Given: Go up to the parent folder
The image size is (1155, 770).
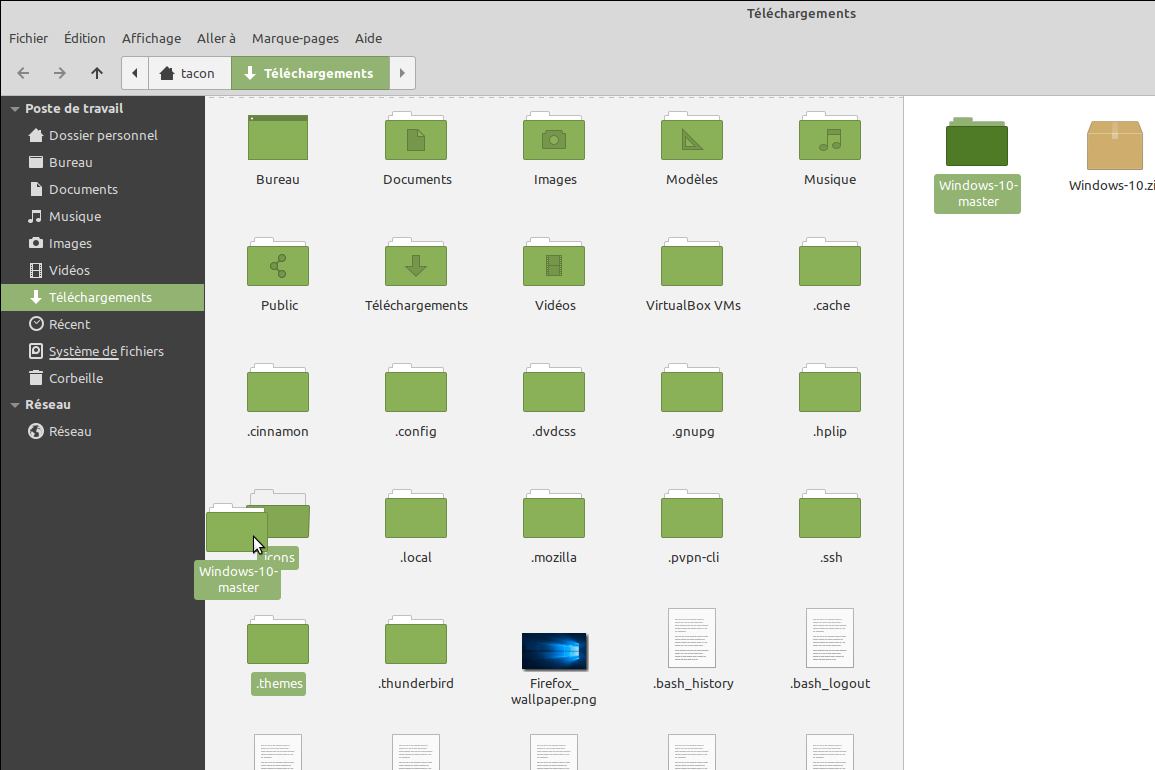Looking at the screenshot, I should 96,73.
